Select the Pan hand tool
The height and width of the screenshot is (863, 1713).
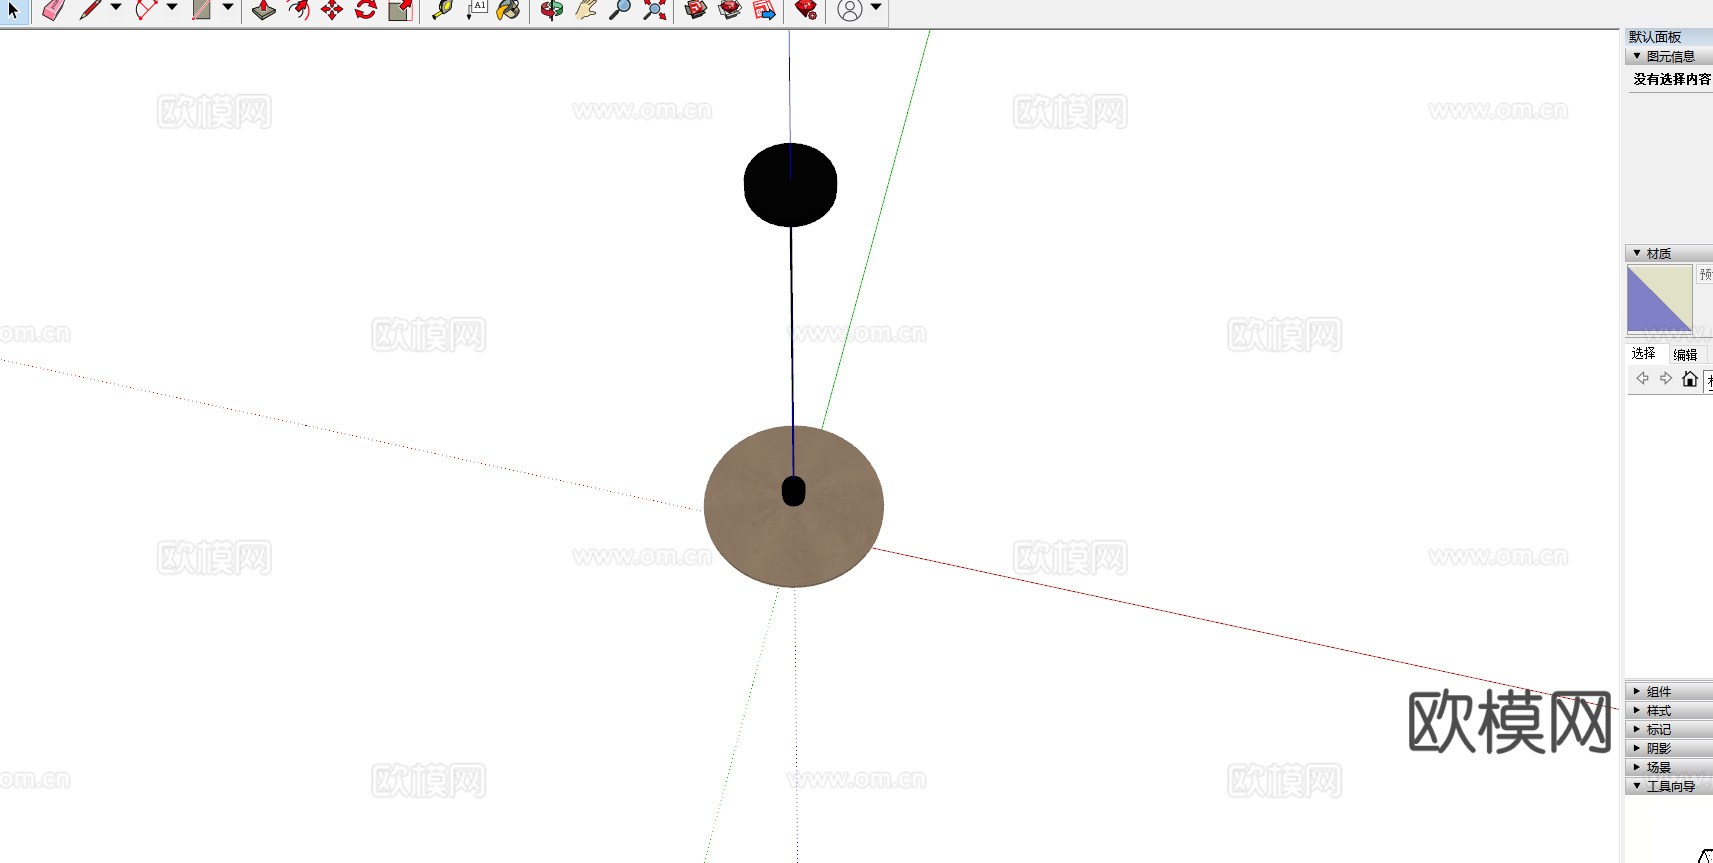586,10
